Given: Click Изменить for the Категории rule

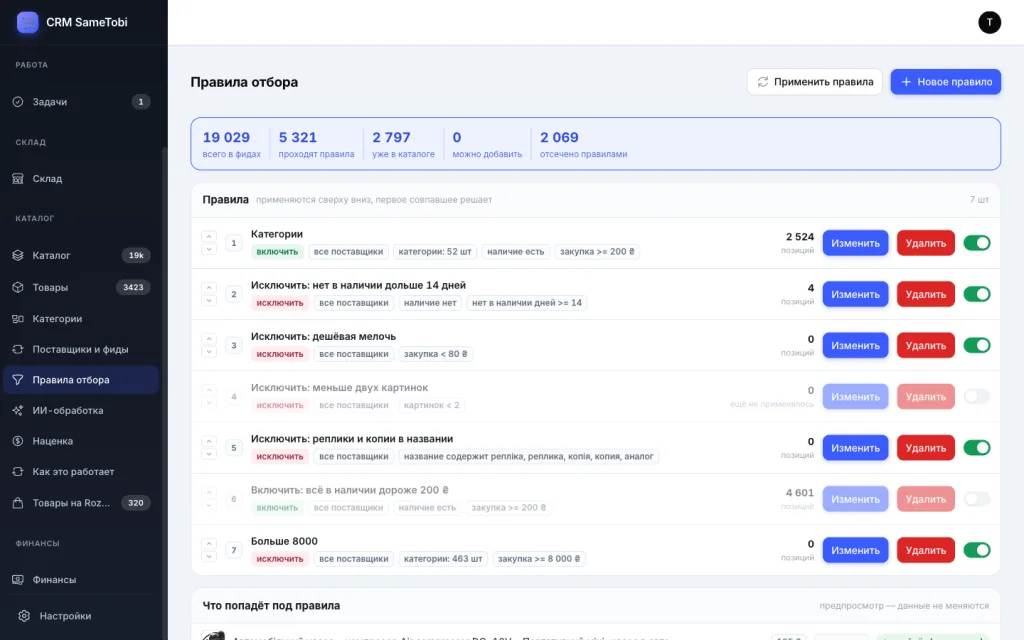Looking at the screenshot, I should [x=856, y=243].
